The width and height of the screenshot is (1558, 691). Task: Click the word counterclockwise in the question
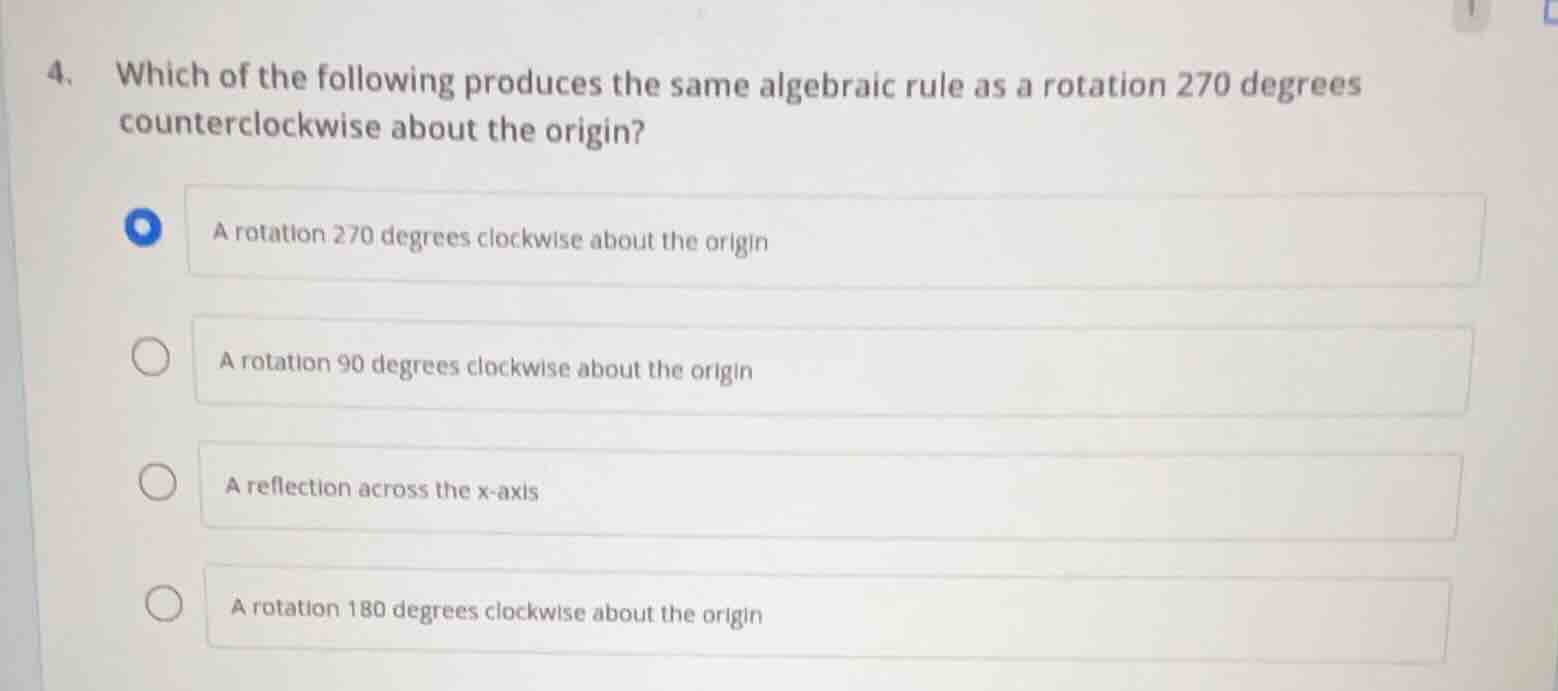(x=247, y=128)
